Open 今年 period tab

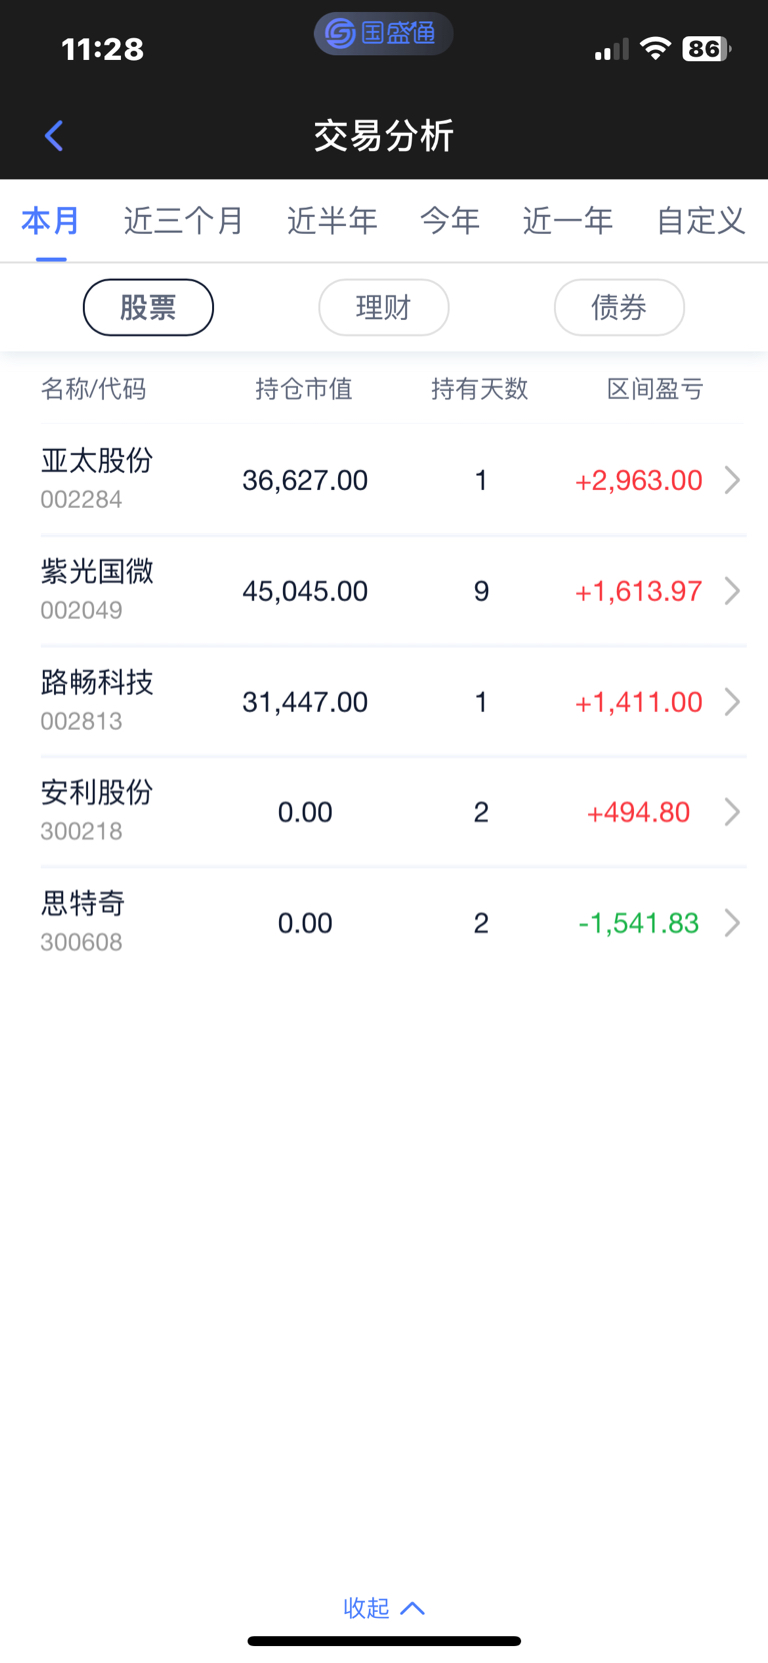pyautogui.click(x=450, y=220)
